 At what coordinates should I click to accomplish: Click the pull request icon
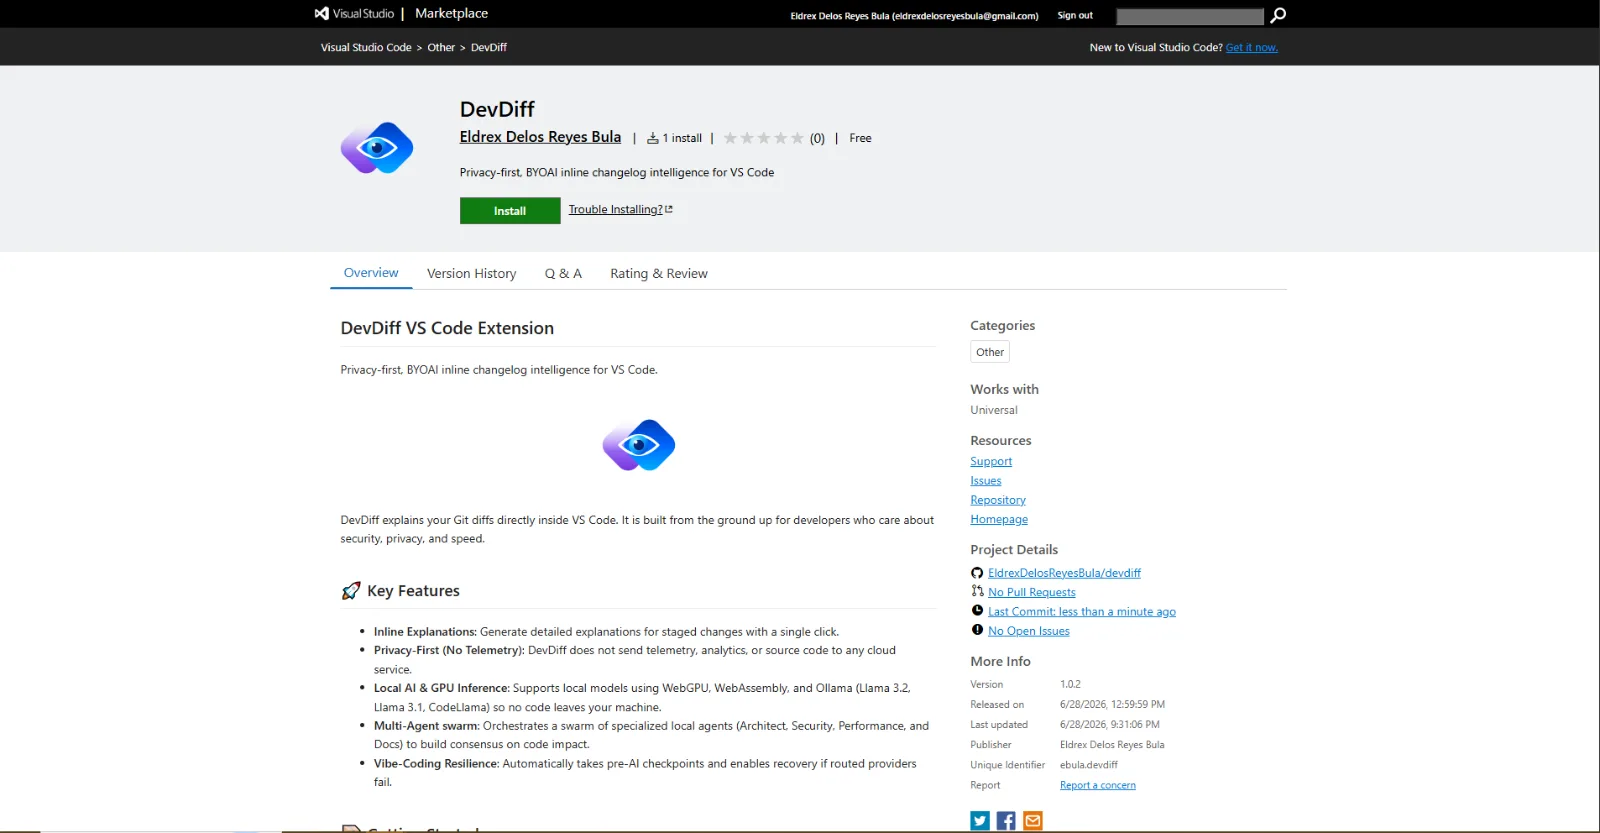tap(977, 591)
